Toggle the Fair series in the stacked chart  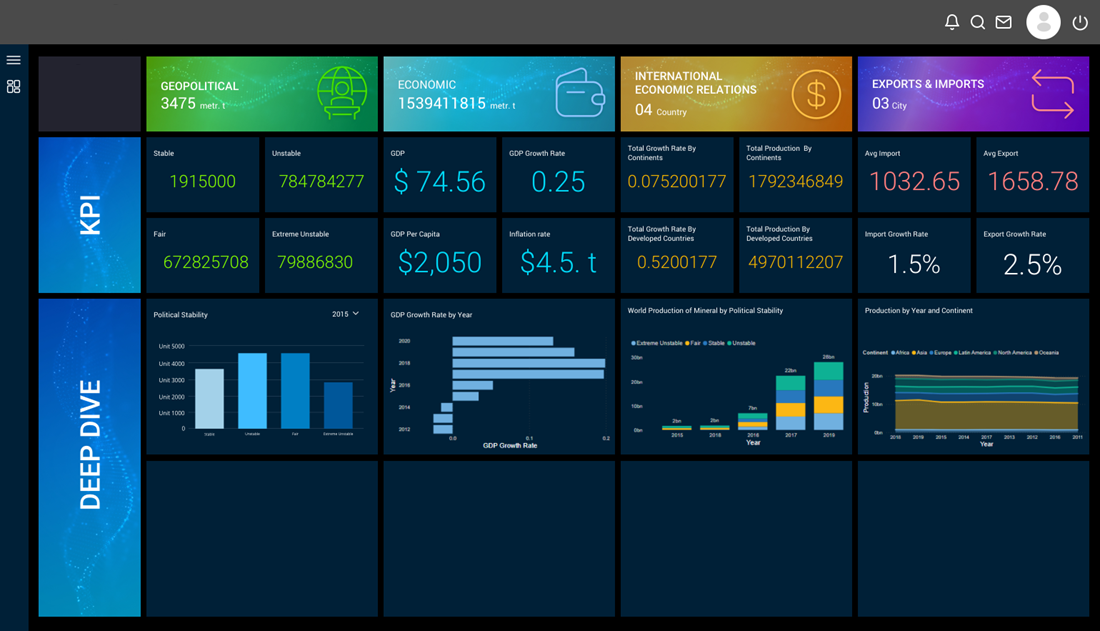[x=693, y=343]
